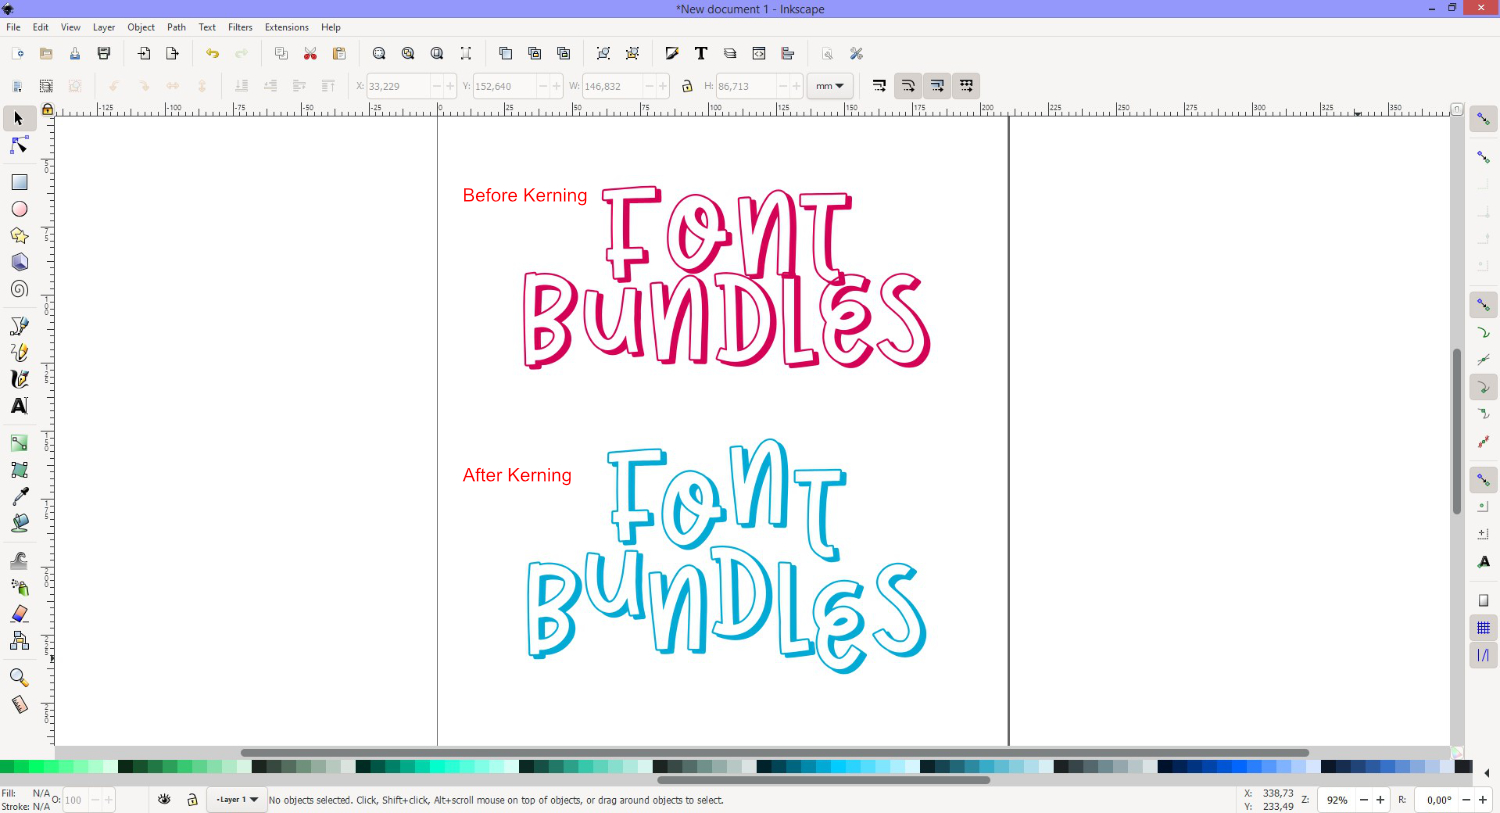Increase canvas rotation with plus

(x=1483, y=800)
